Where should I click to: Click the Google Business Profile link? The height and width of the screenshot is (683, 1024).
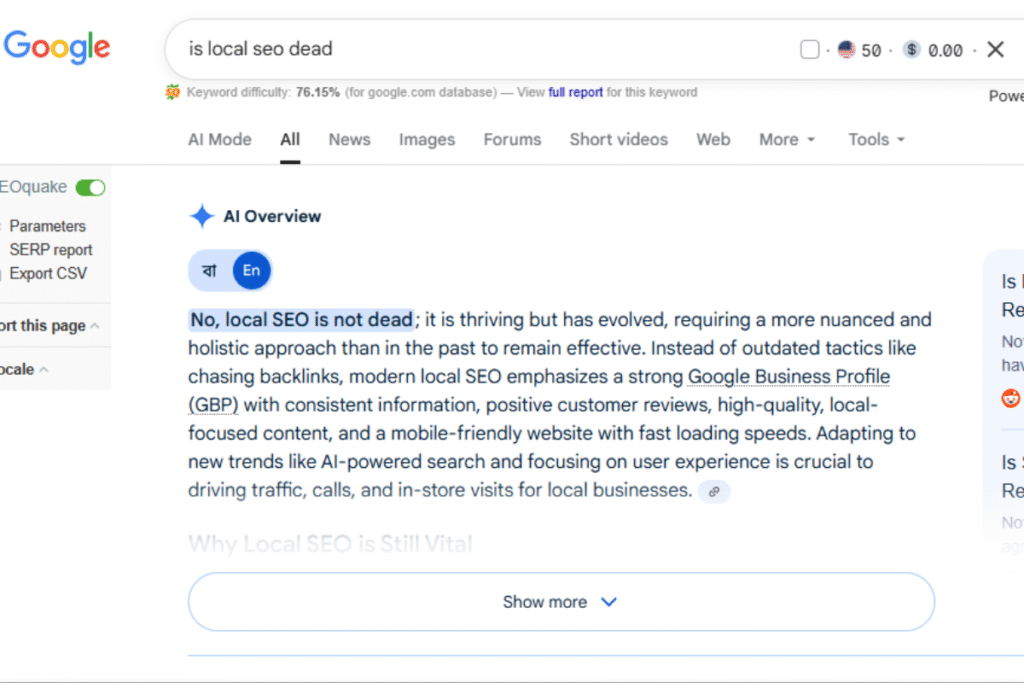point(788,377)
